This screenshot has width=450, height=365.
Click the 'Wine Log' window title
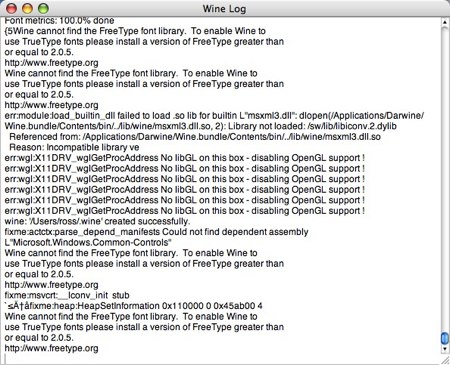(x=225, y=9)
